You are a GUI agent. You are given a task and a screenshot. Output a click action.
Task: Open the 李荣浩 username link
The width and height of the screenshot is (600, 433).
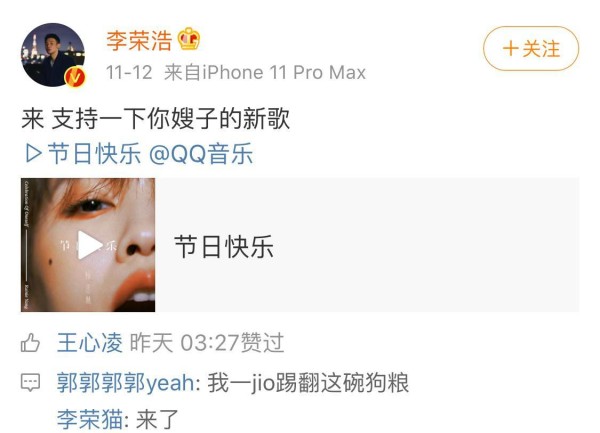139,40
